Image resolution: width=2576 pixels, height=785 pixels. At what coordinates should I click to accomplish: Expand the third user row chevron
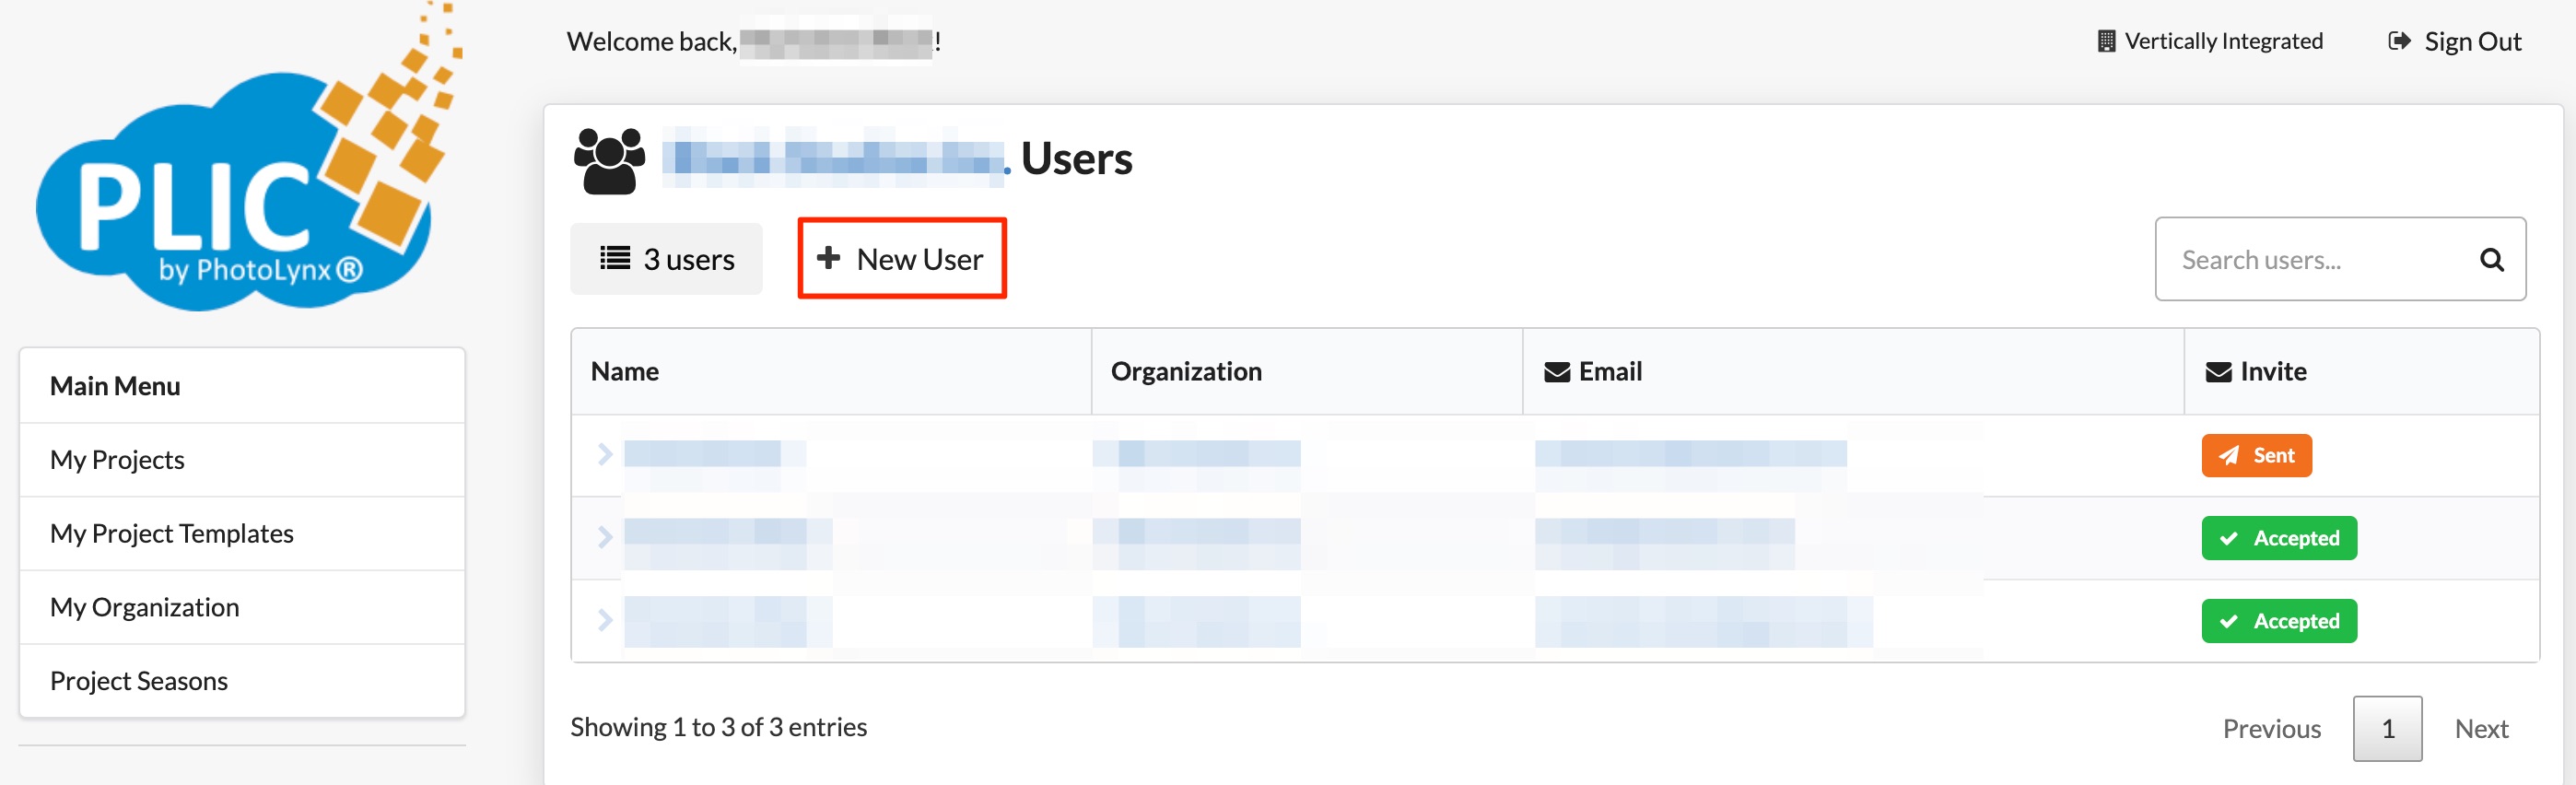point(604,620)
